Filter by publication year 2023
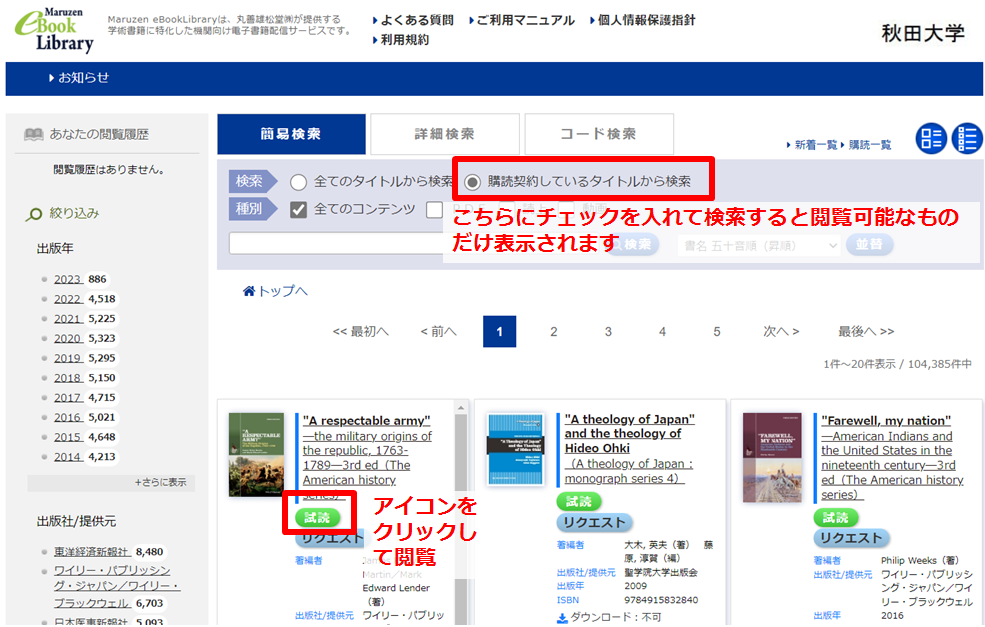 coord(68,280)
